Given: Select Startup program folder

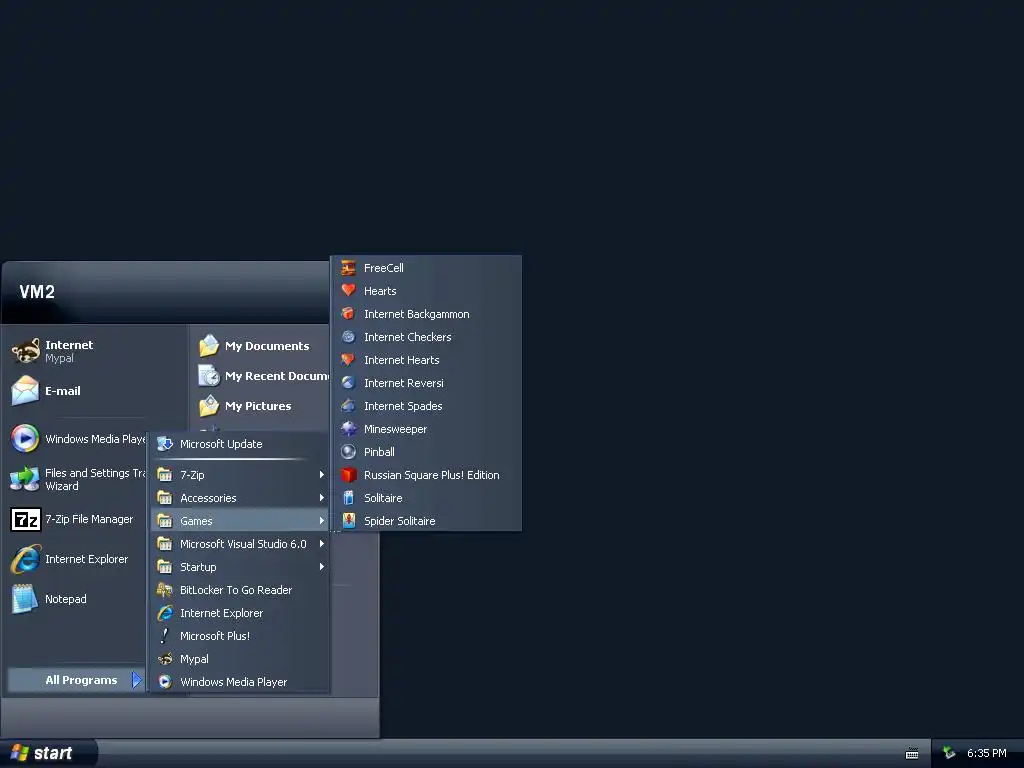Looking at the screenshot, I should 240,567.
